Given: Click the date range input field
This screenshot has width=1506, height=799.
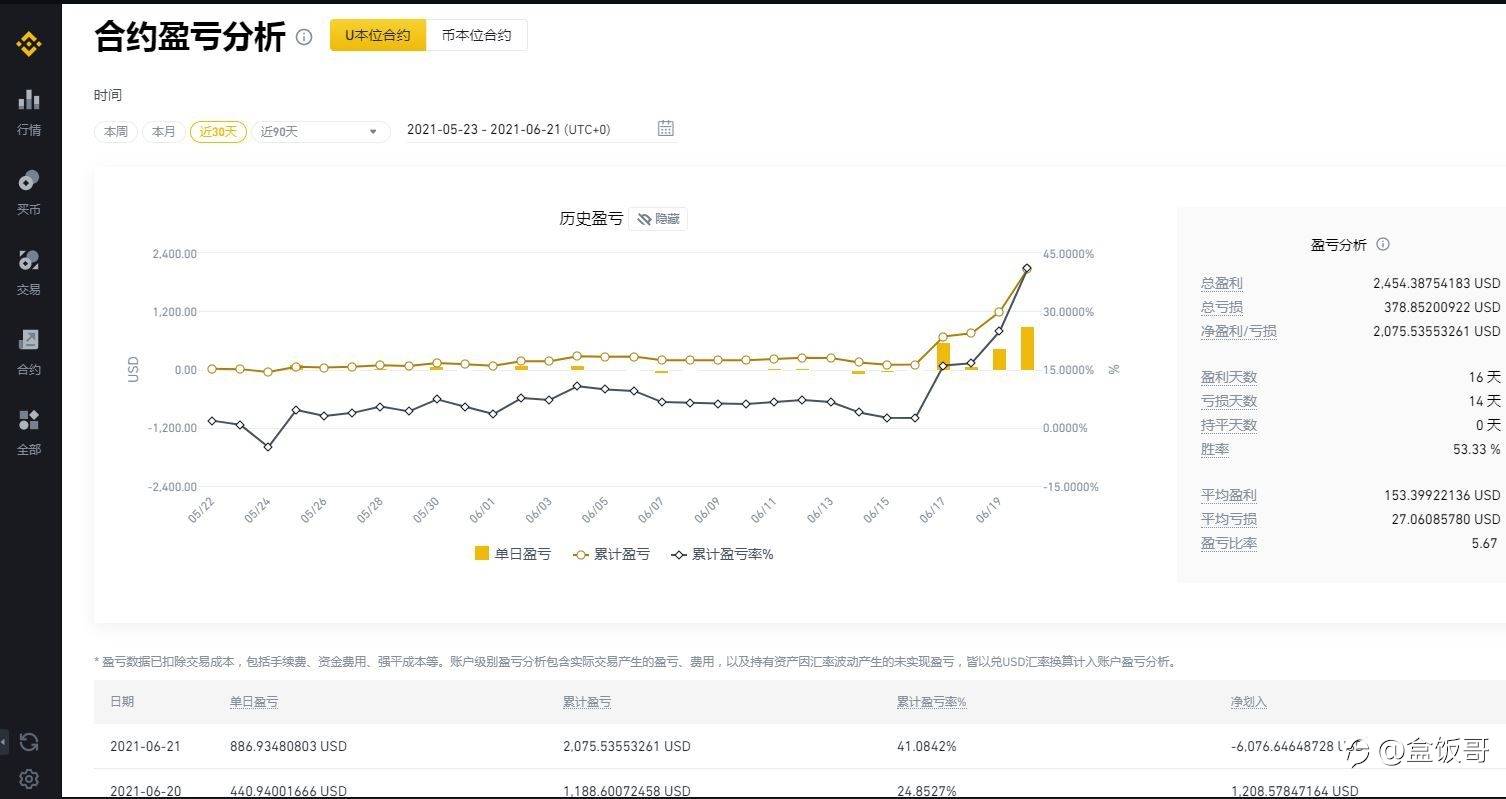Looking at the screenshot, I should [x=510, y=130].
